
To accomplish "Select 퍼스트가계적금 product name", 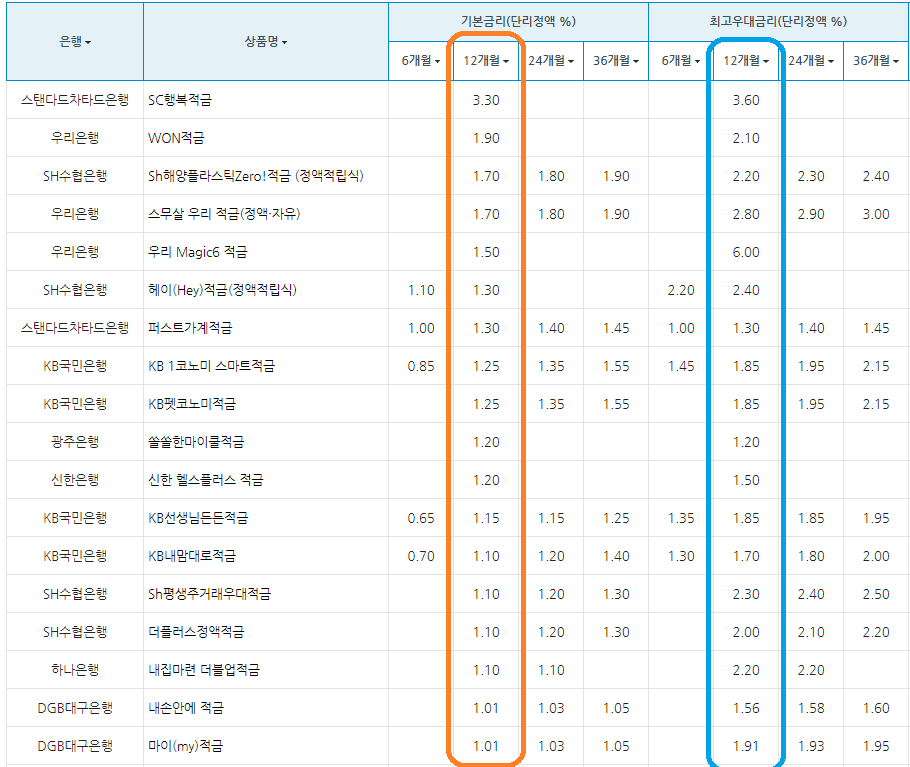I will pos(190,328).
